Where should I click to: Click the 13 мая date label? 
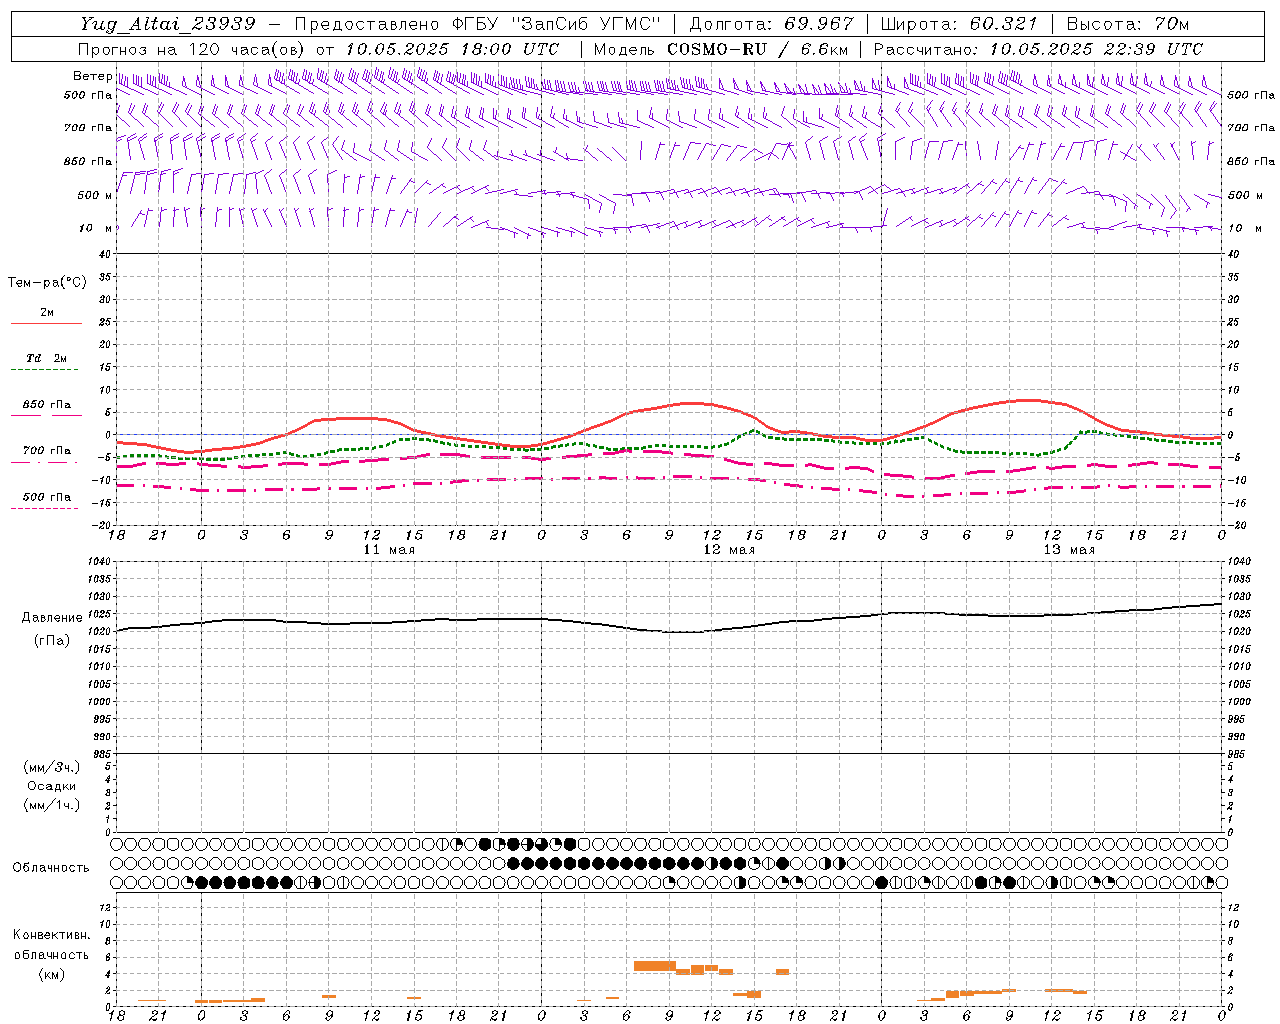point(1069,550)
